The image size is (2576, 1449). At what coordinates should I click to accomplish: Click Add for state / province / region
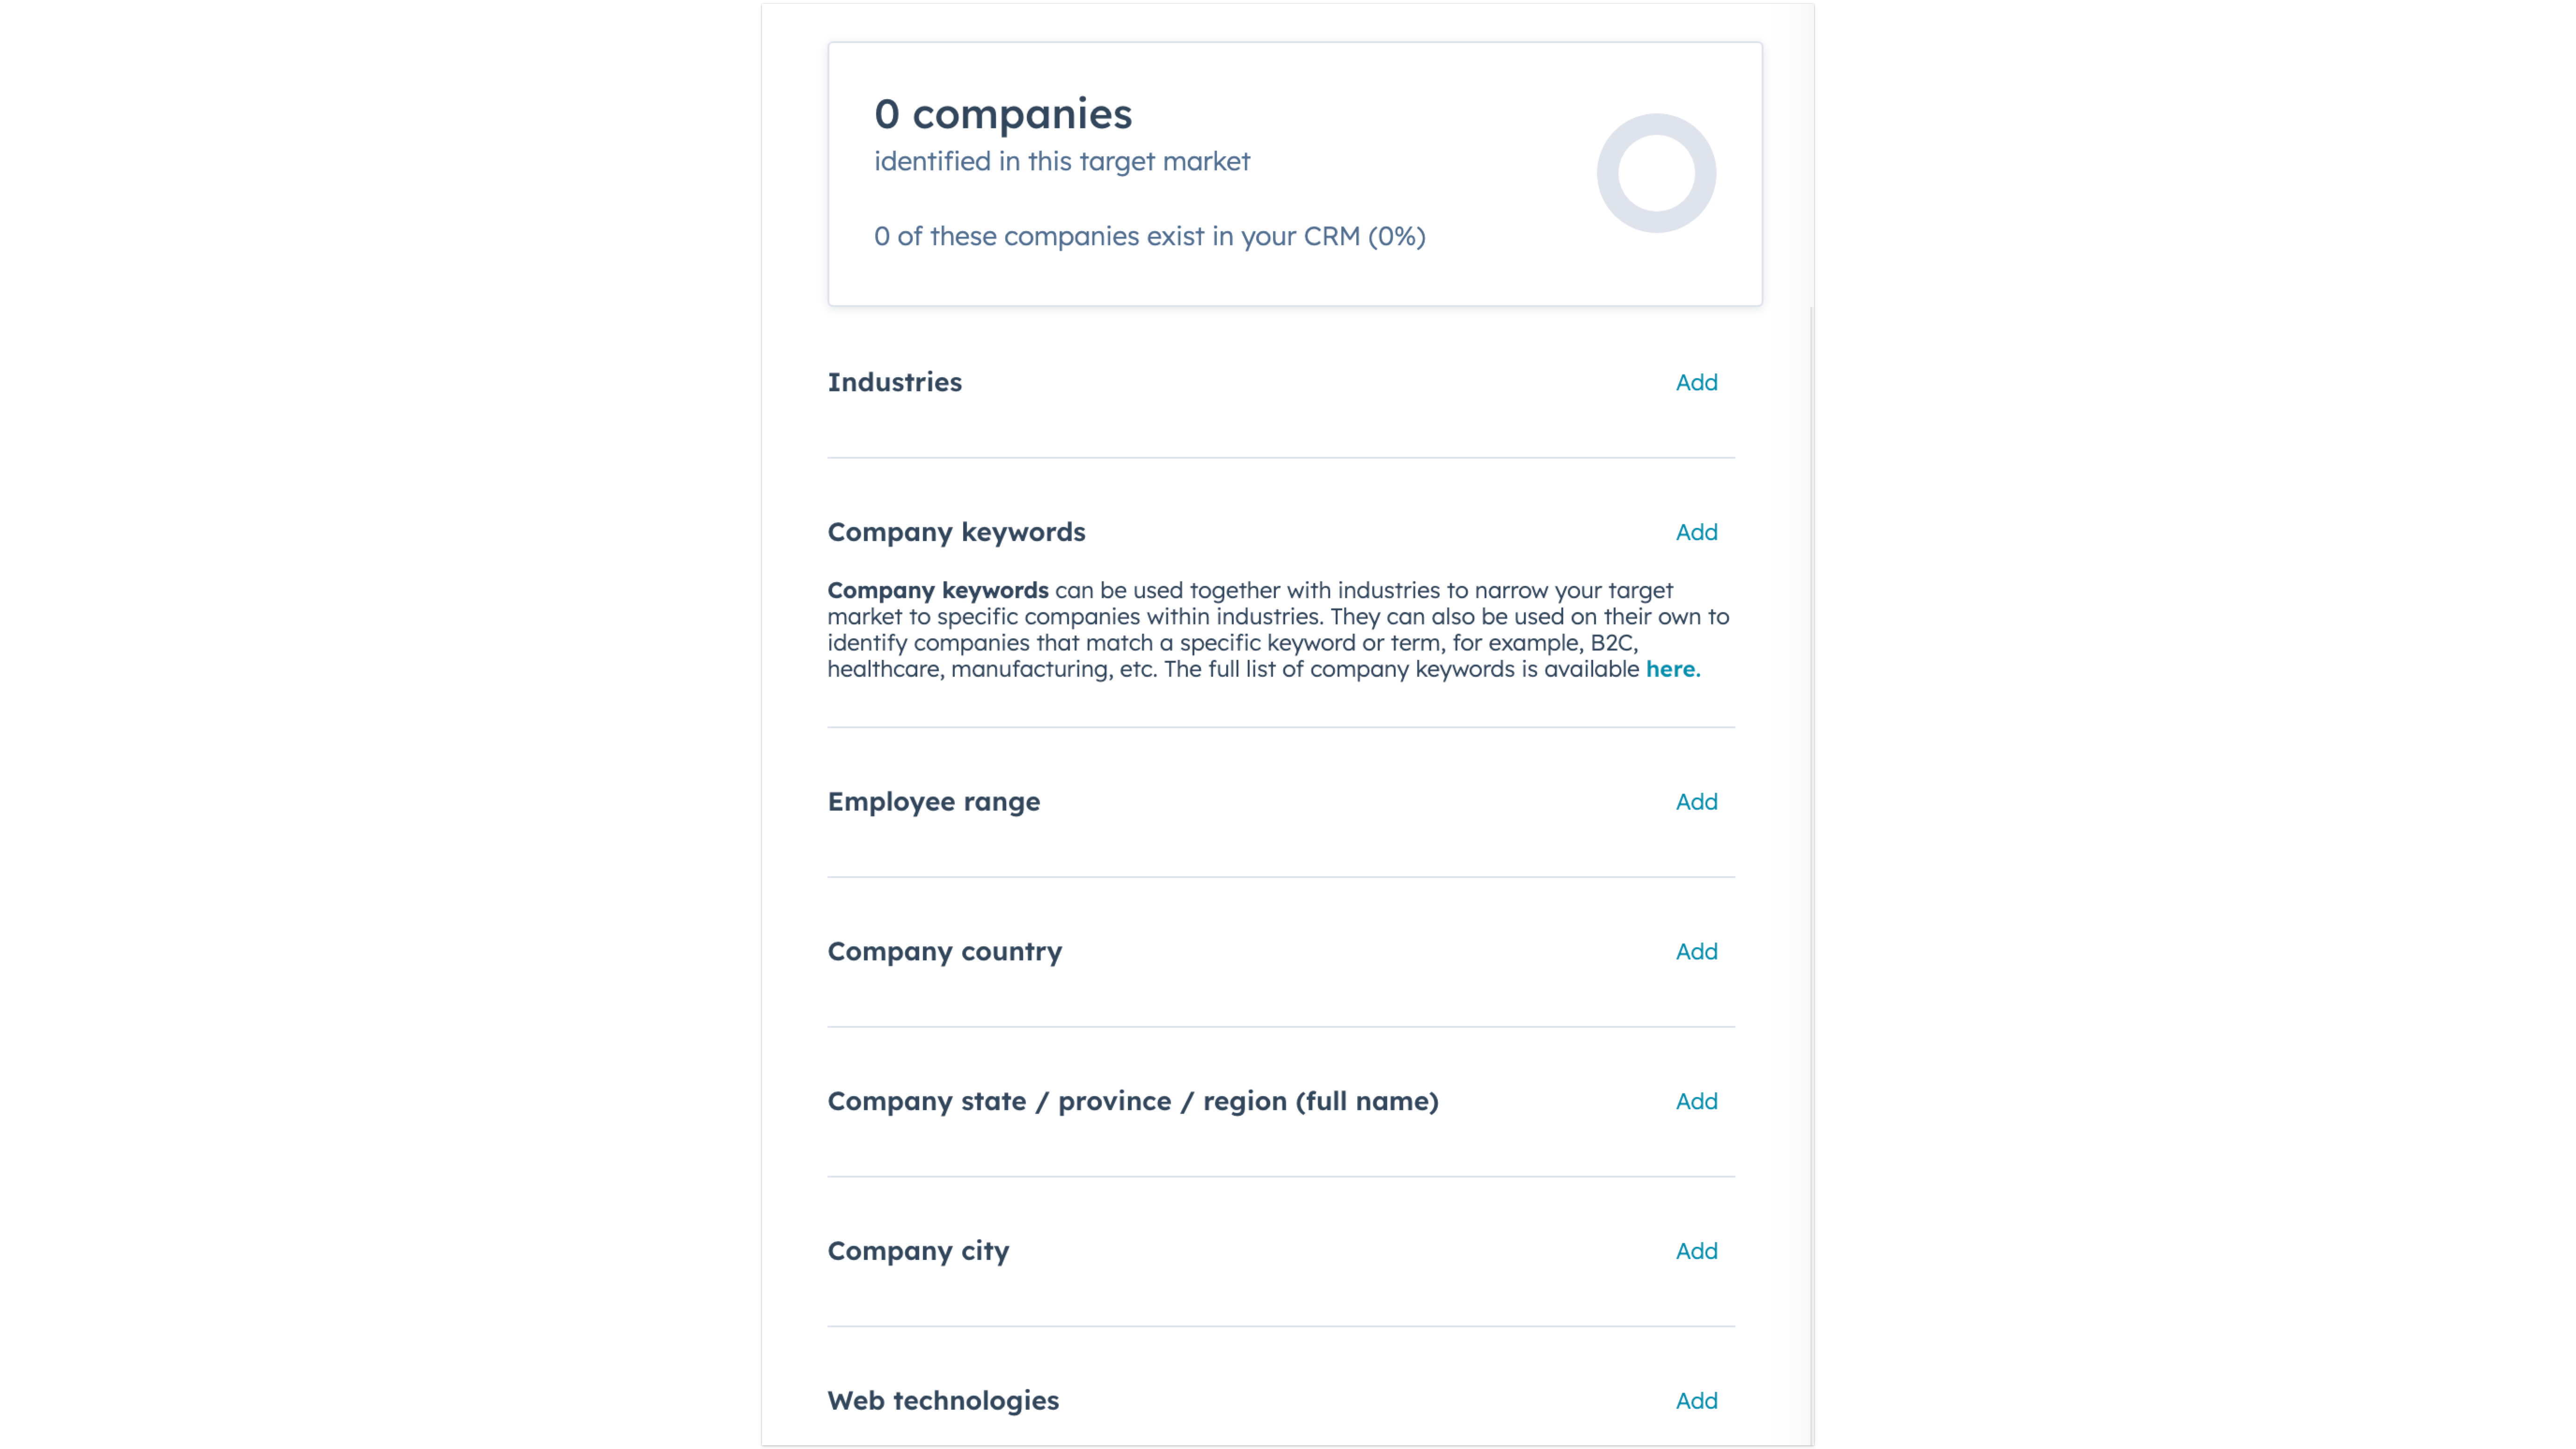click(1696, 1101)
